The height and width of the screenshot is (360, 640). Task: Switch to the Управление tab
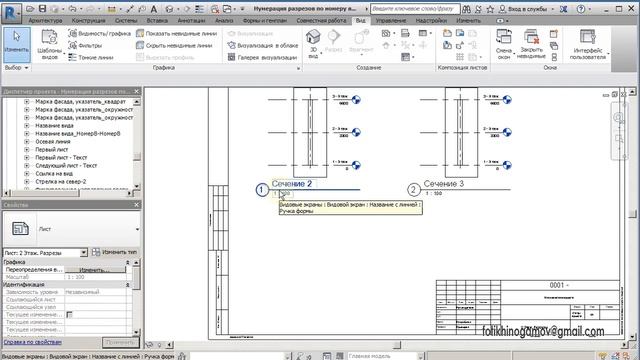pyautogui.click(x=391, y=20)
